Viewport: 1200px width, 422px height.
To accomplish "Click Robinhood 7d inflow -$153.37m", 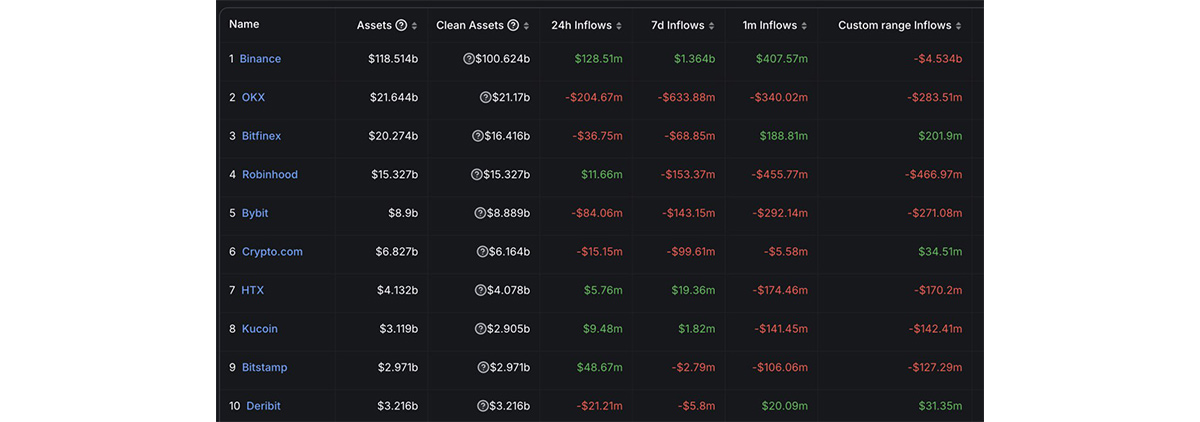I will click(688, 174).
